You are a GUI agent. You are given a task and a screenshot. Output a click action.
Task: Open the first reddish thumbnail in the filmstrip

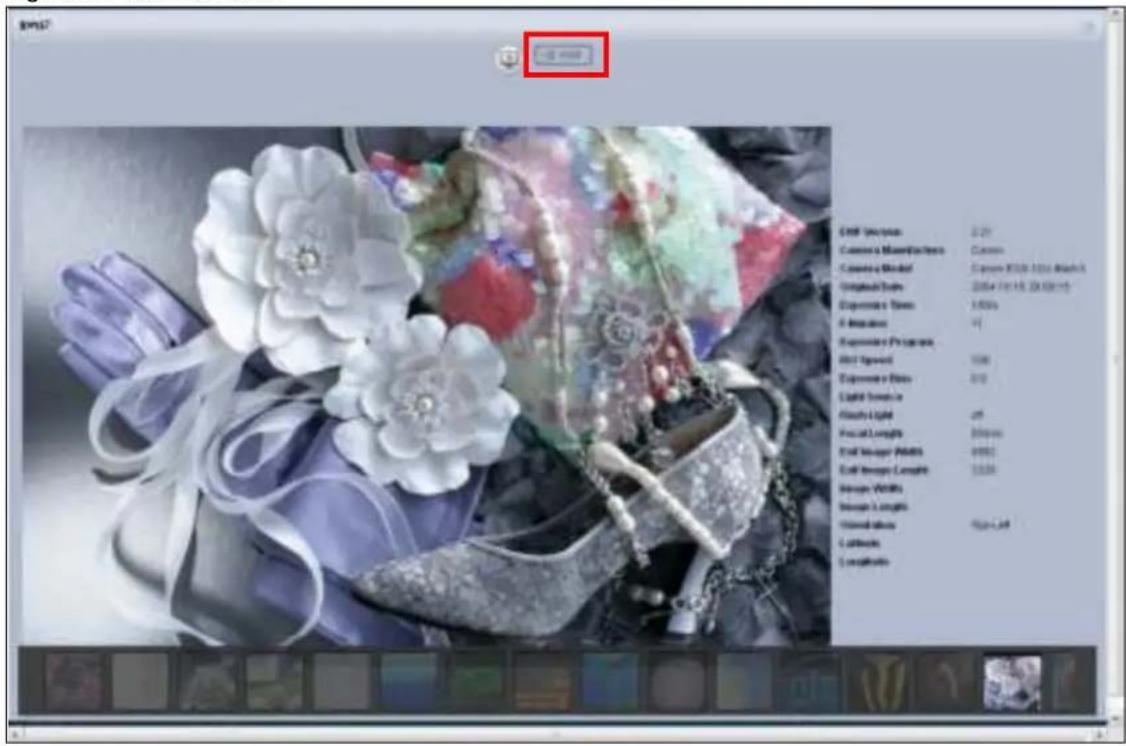73,682
